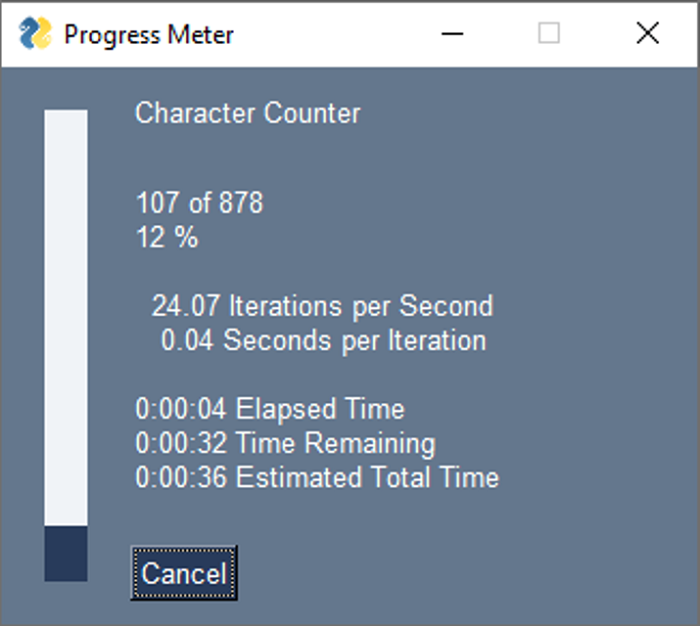The image size is (700, 626).
Task: Click empty title bar space beside the title
Action: coord(330,34)
